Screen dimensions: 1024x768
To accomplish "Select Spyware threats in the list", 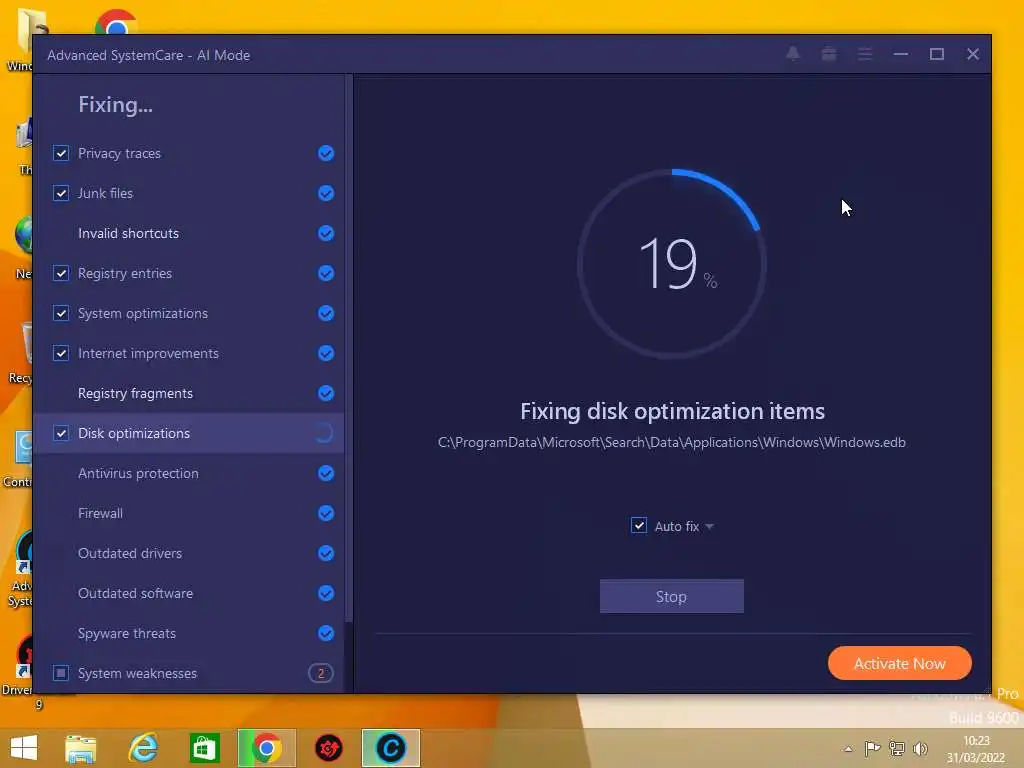I will coord(188,633).
